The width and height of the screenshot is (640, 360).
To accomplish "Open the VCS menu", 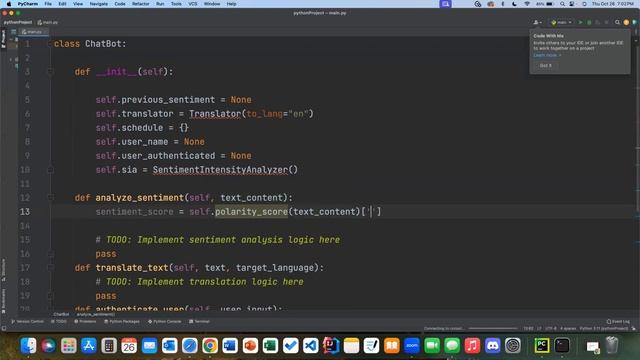I will click(x=193, y=4).
